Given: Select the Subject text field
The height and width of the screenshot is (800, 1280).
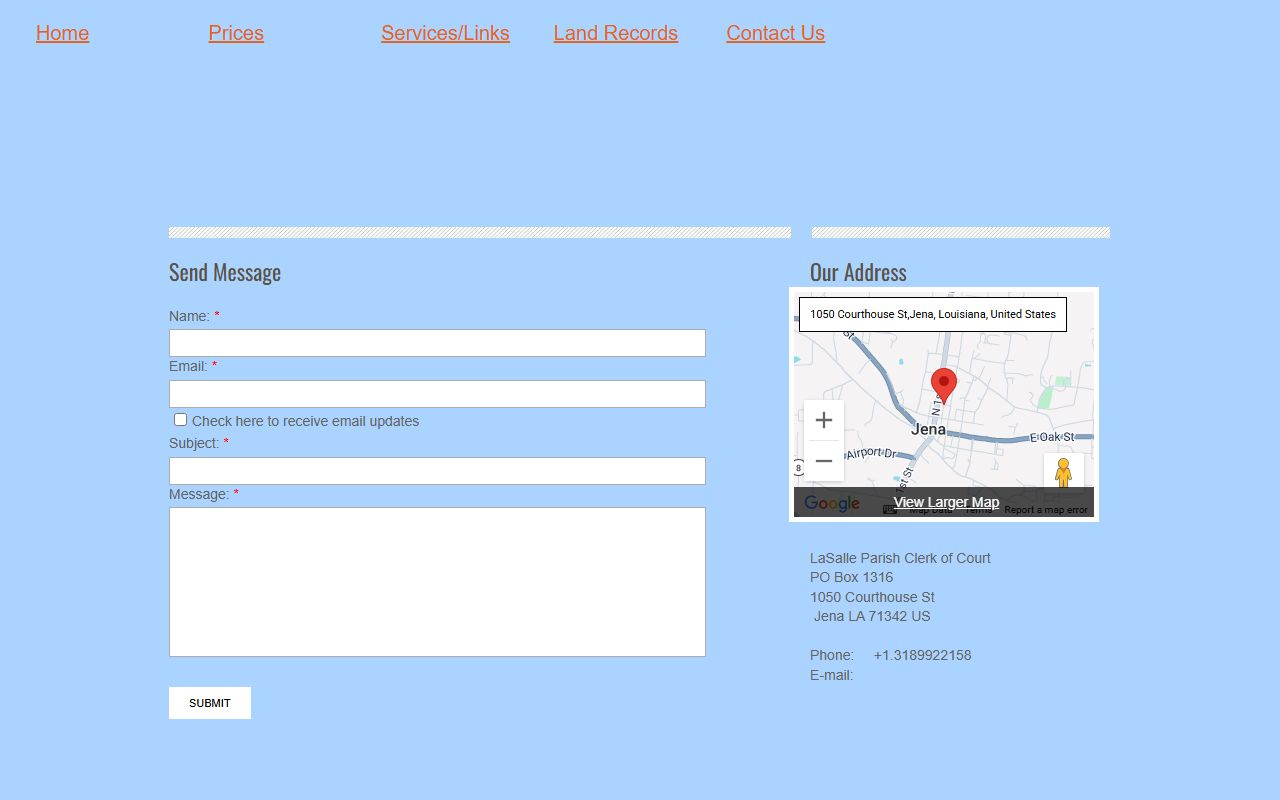Looking at the screenshot, I should (x=437, y=471).
